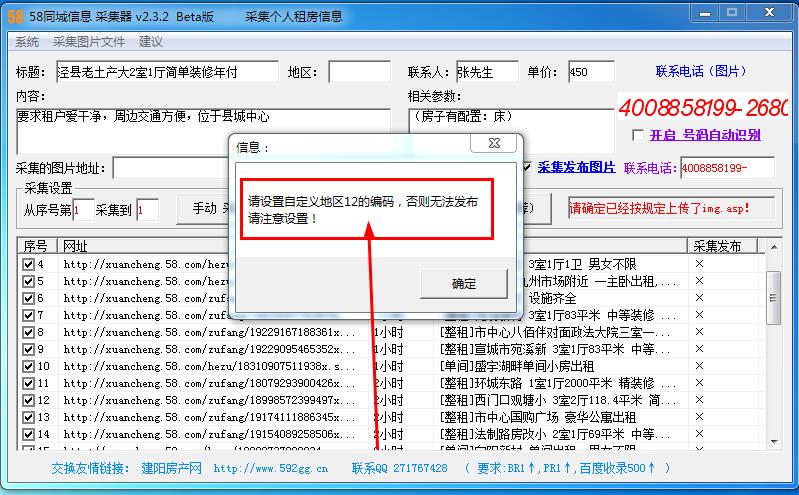Click the 标题 text input field
The height and width of the screenshot is (495, 799).
[165, 72]
